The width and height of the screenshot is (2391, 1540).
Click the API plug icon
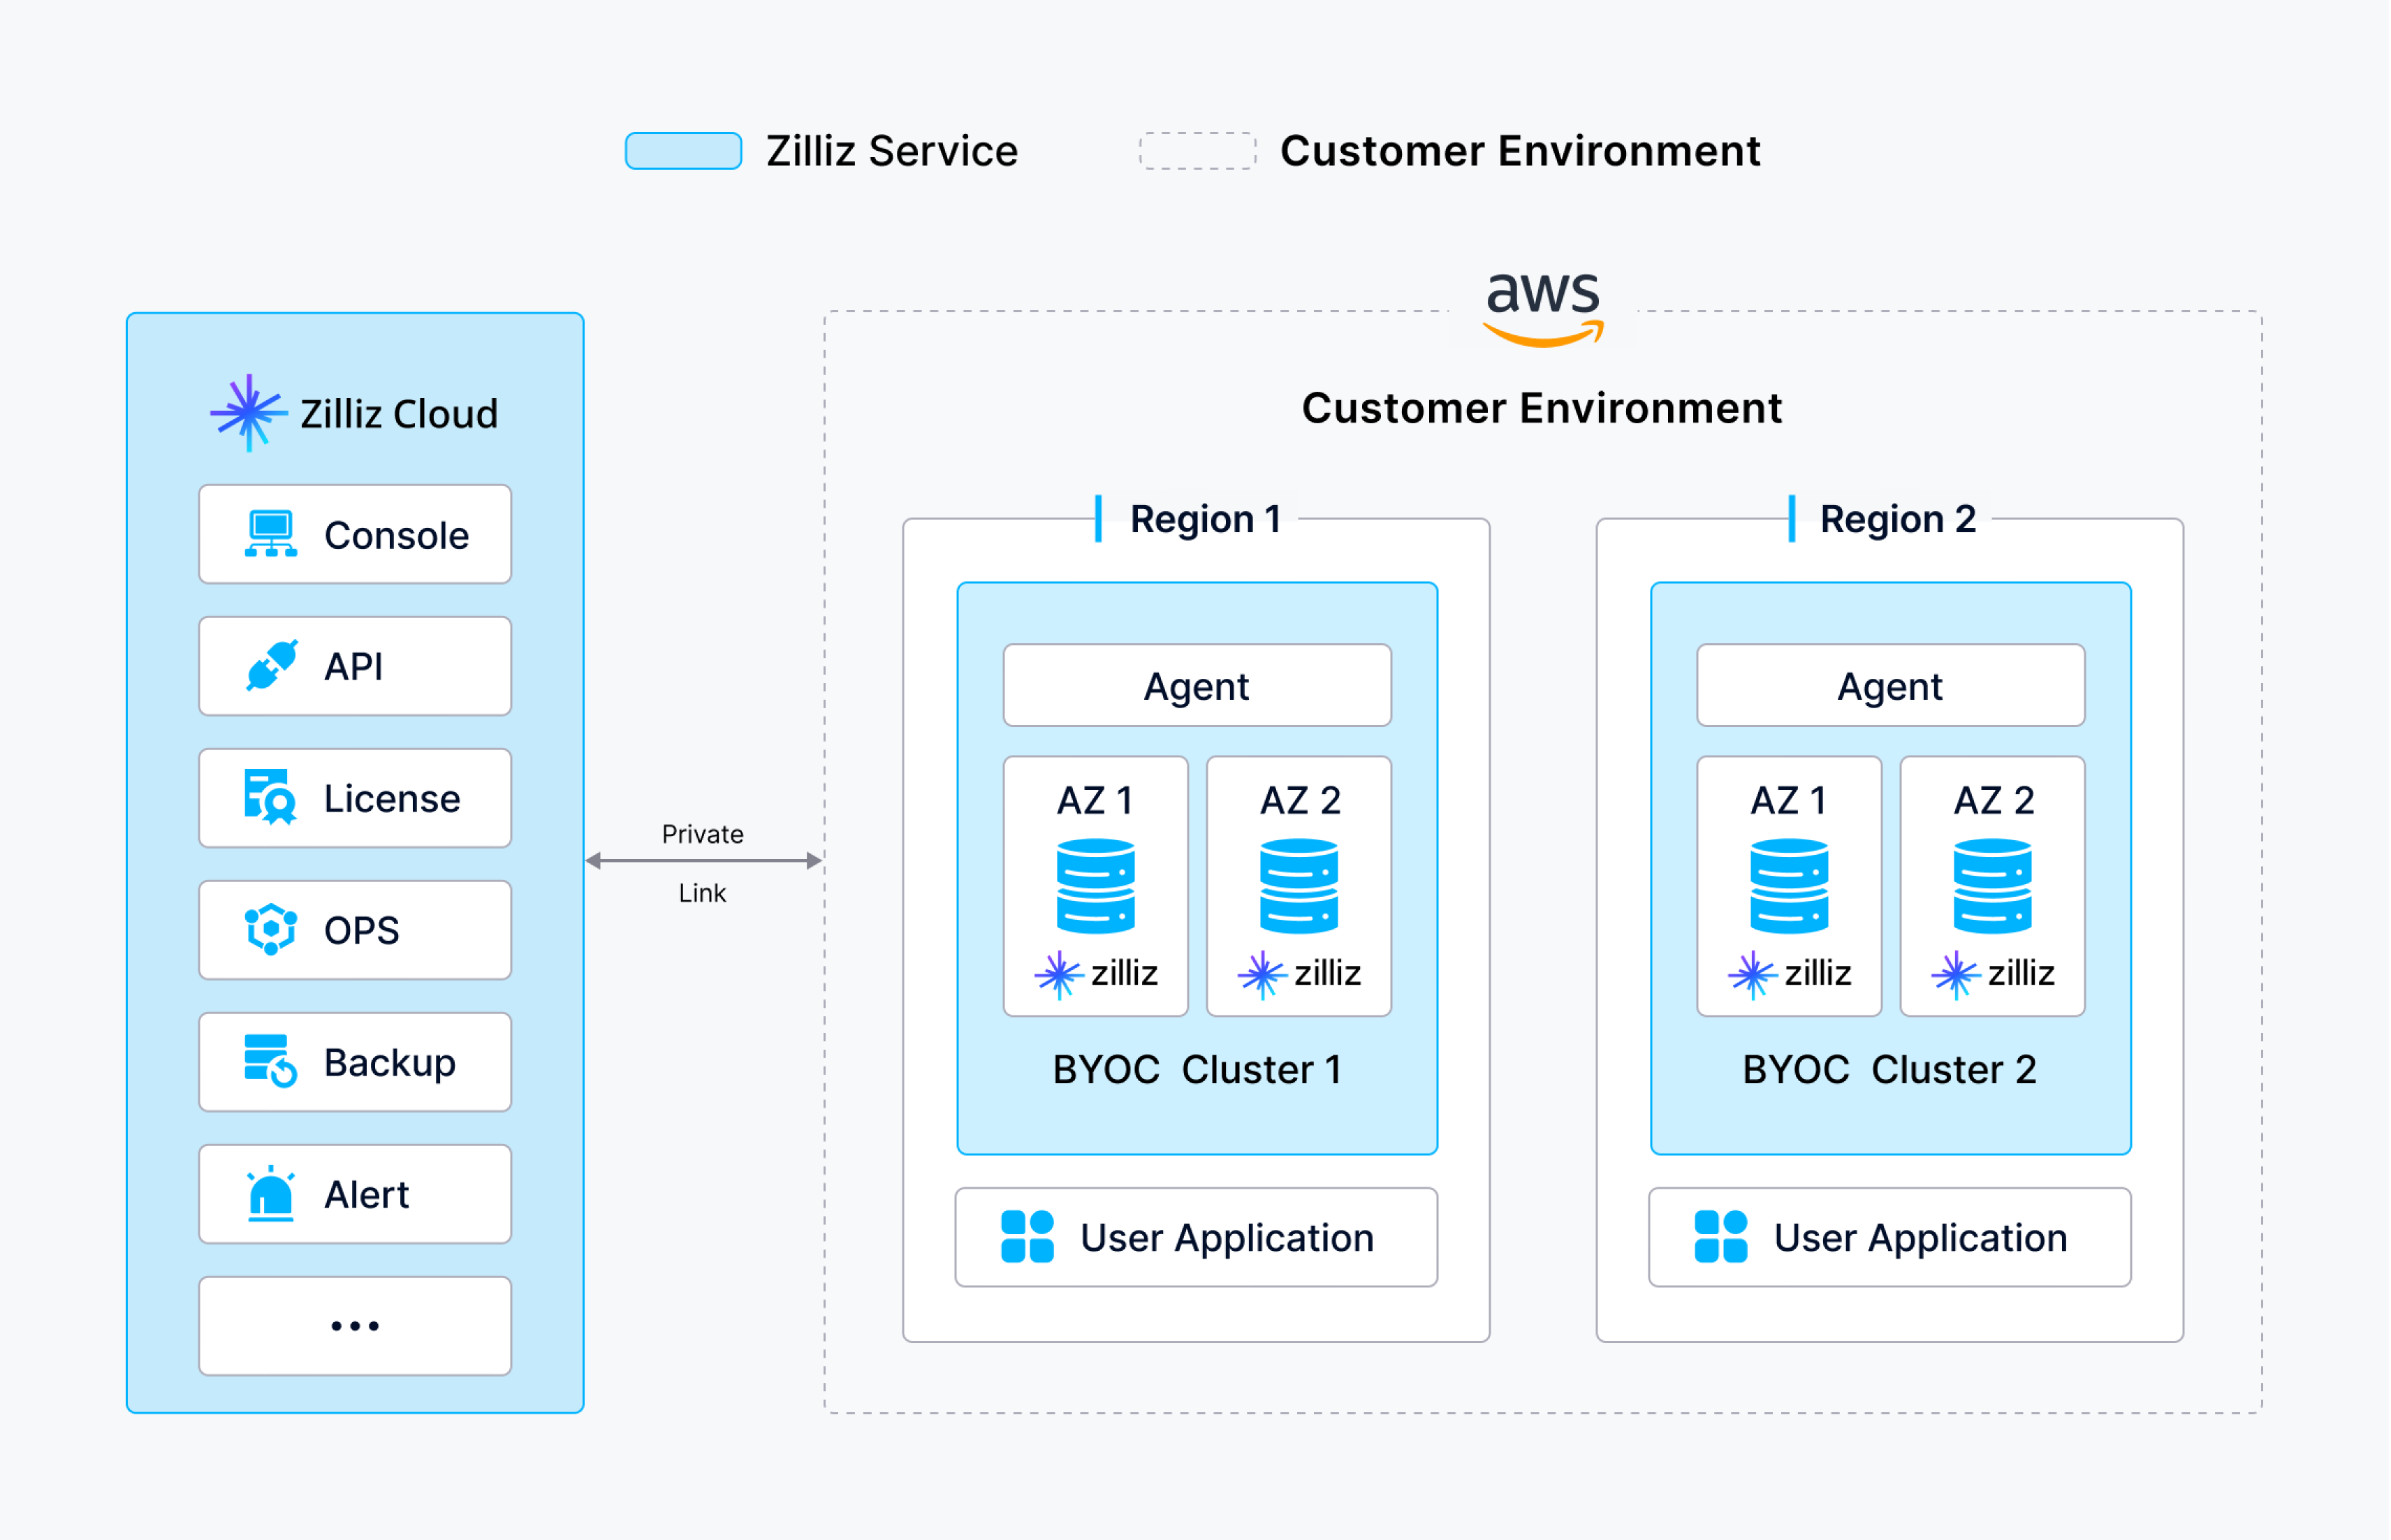272,666
